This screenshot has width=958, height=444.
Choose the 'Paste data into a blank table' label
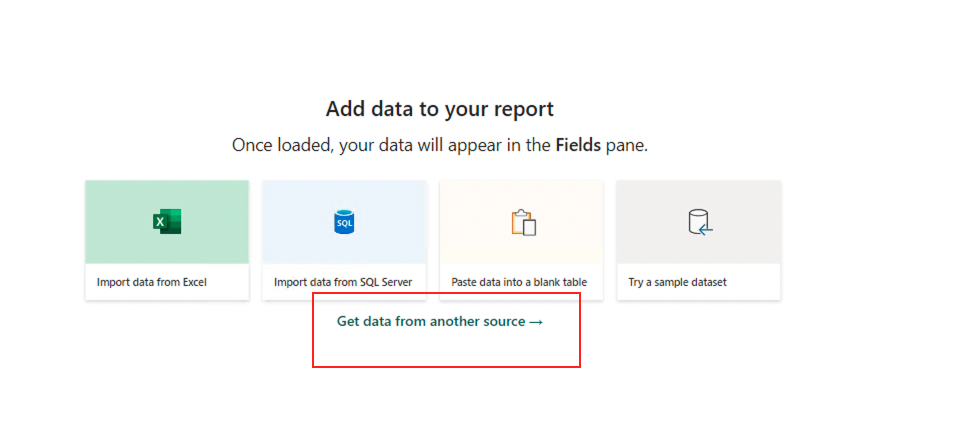pyautogui.click(x=519, y=282)
